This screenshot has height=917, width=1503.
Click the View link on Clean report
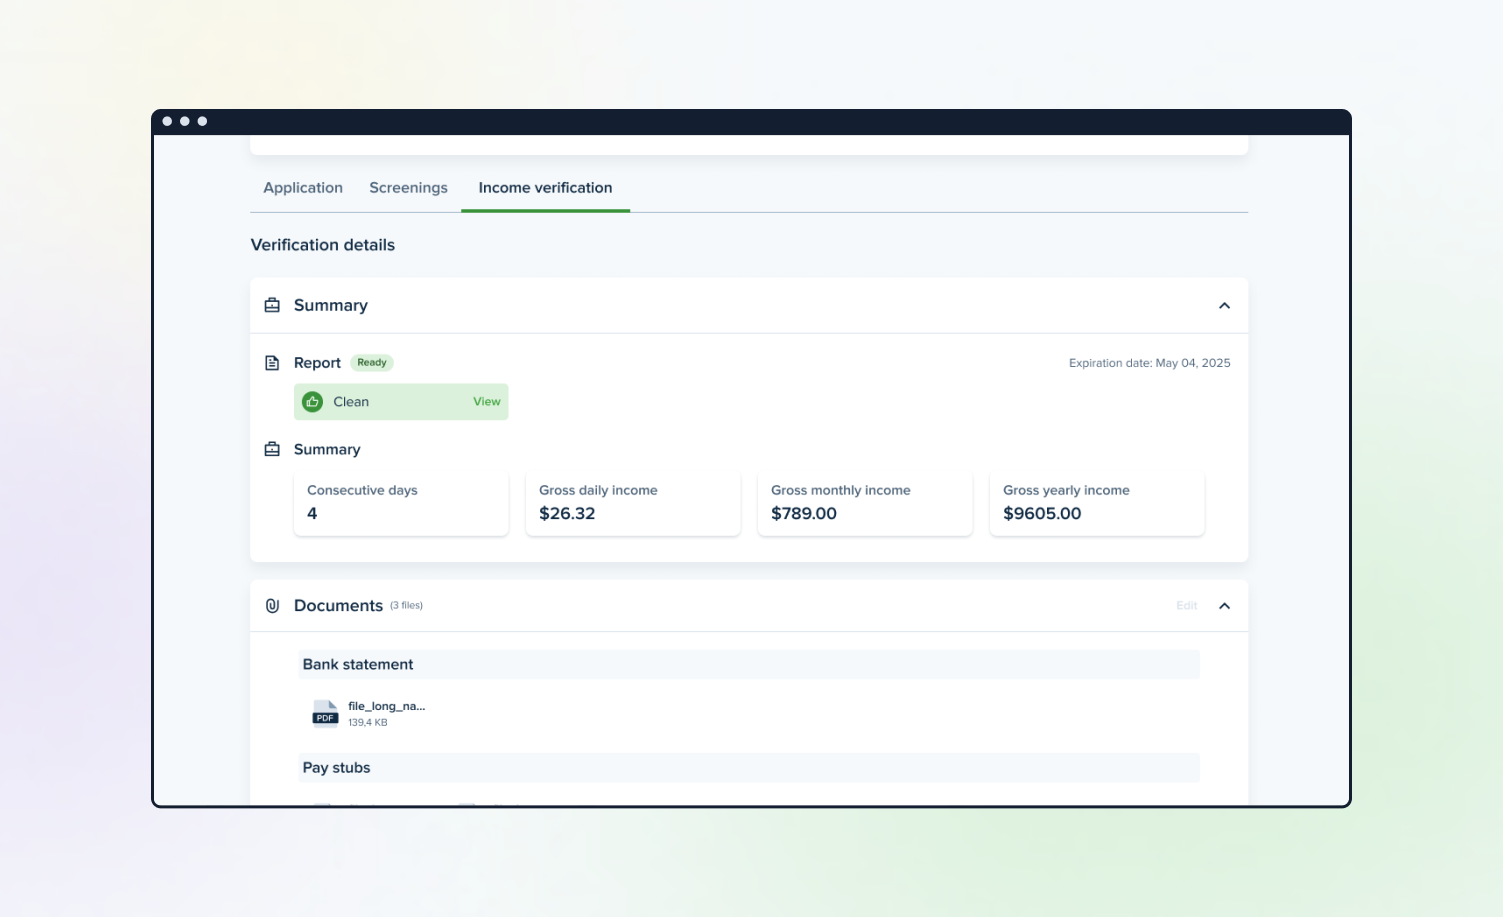(486, 402)
